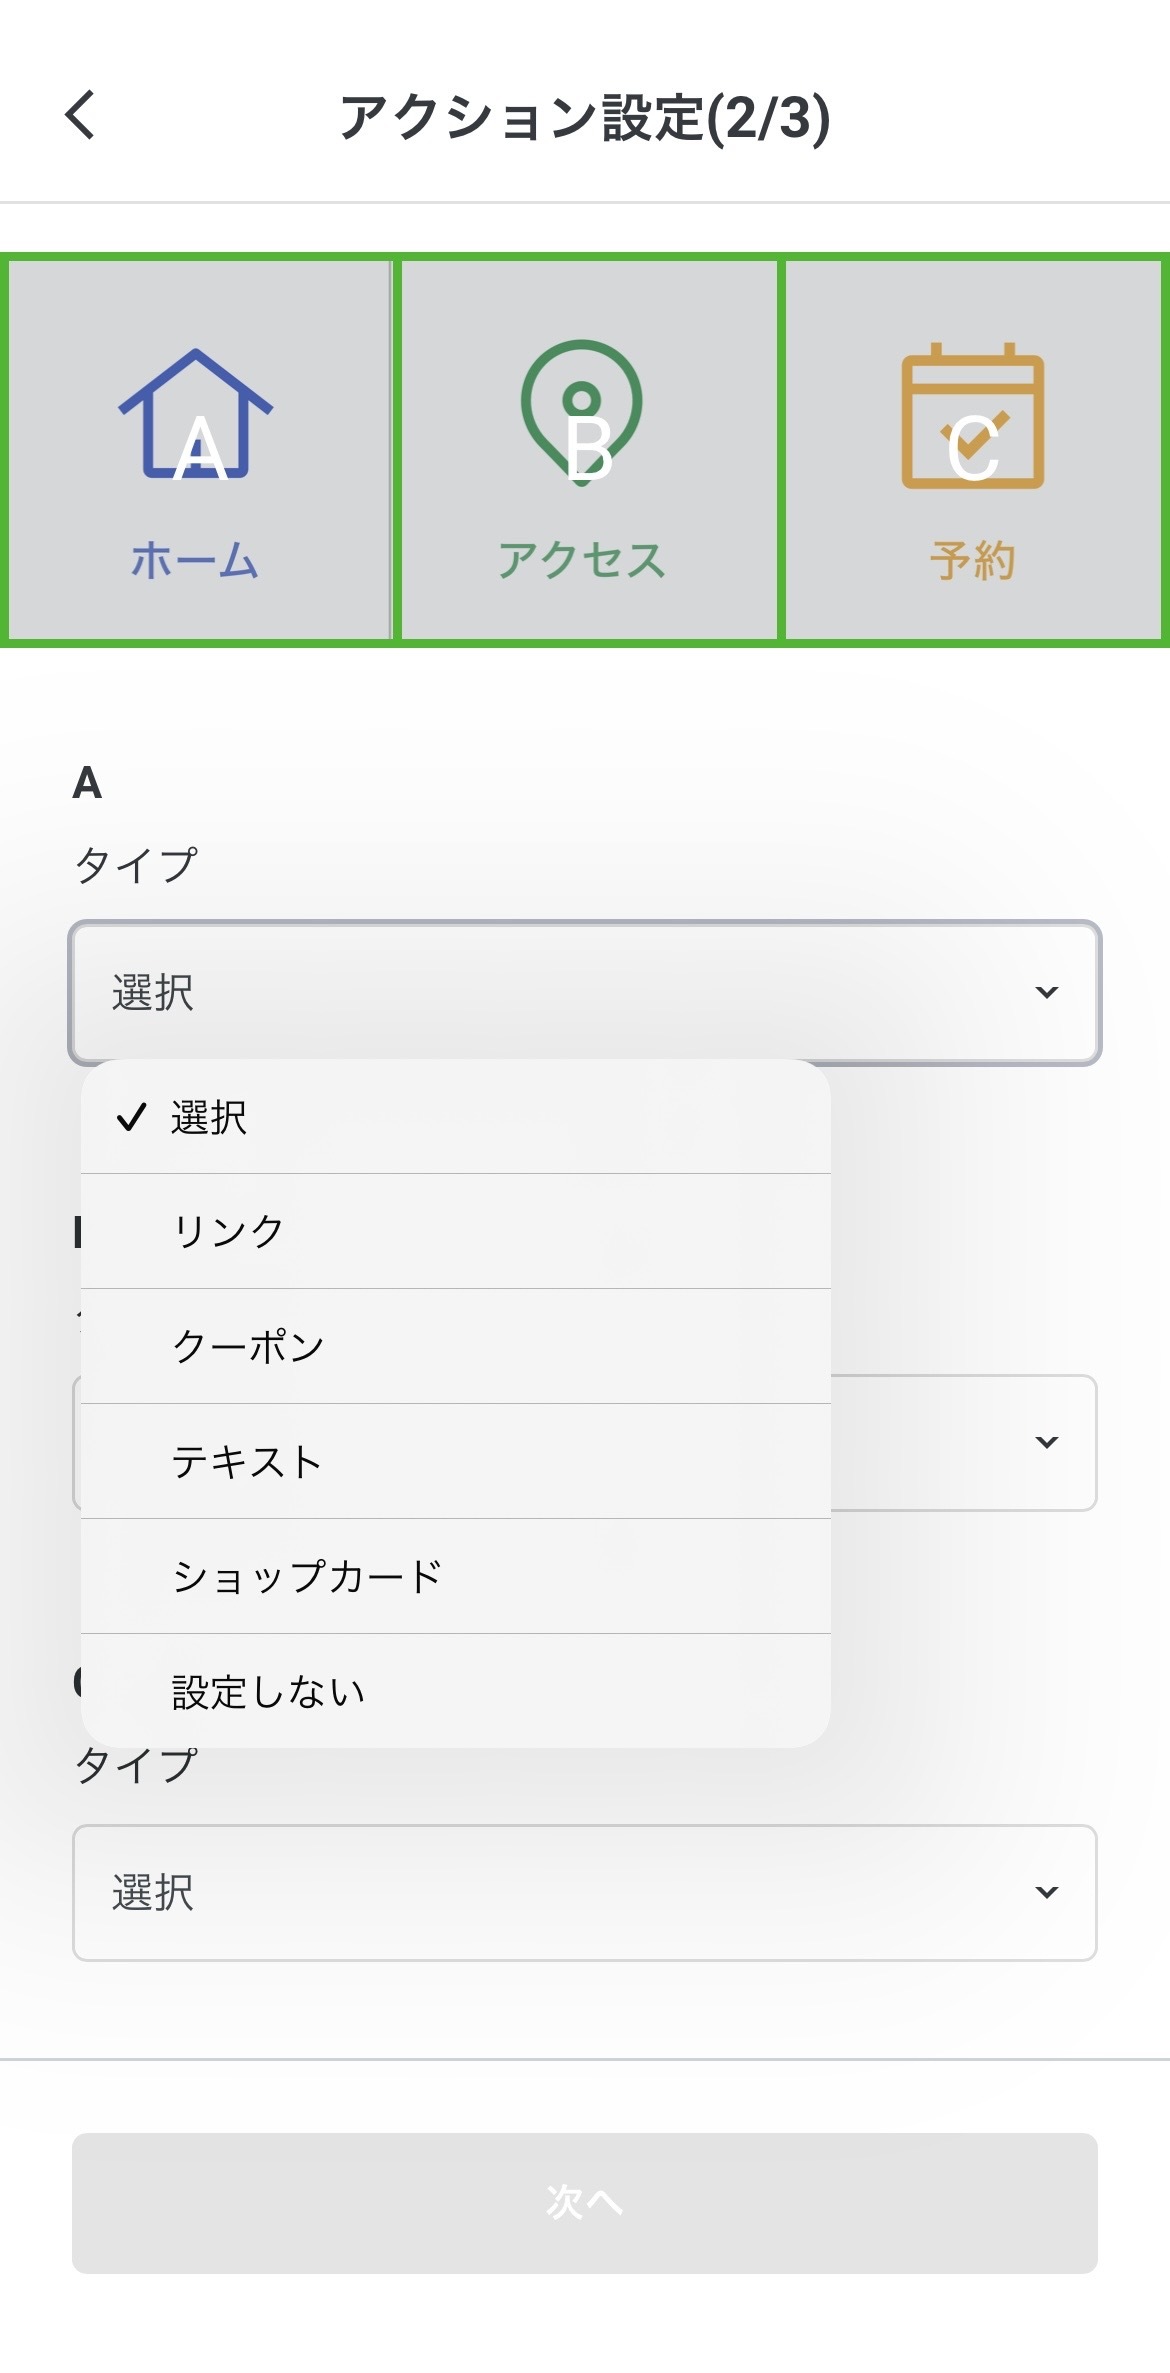
Task: Select the Home house icon in area A
Action: 196,414
